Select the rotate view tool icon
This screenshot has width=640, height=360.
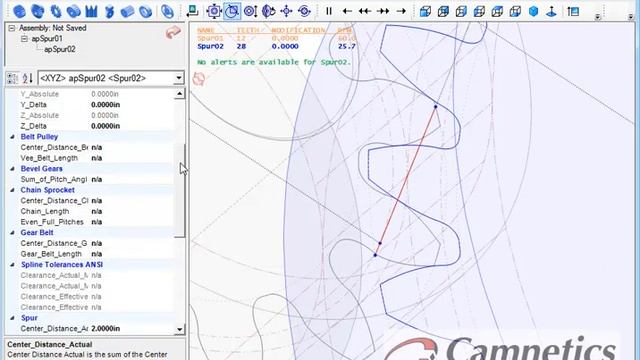268,11
